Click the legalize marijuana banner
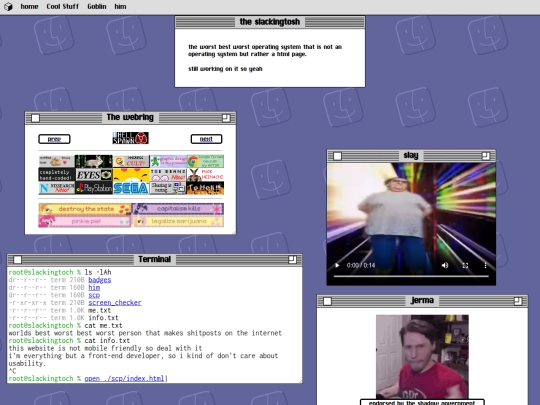The image size is (540, 405). (x=178, y=221)
